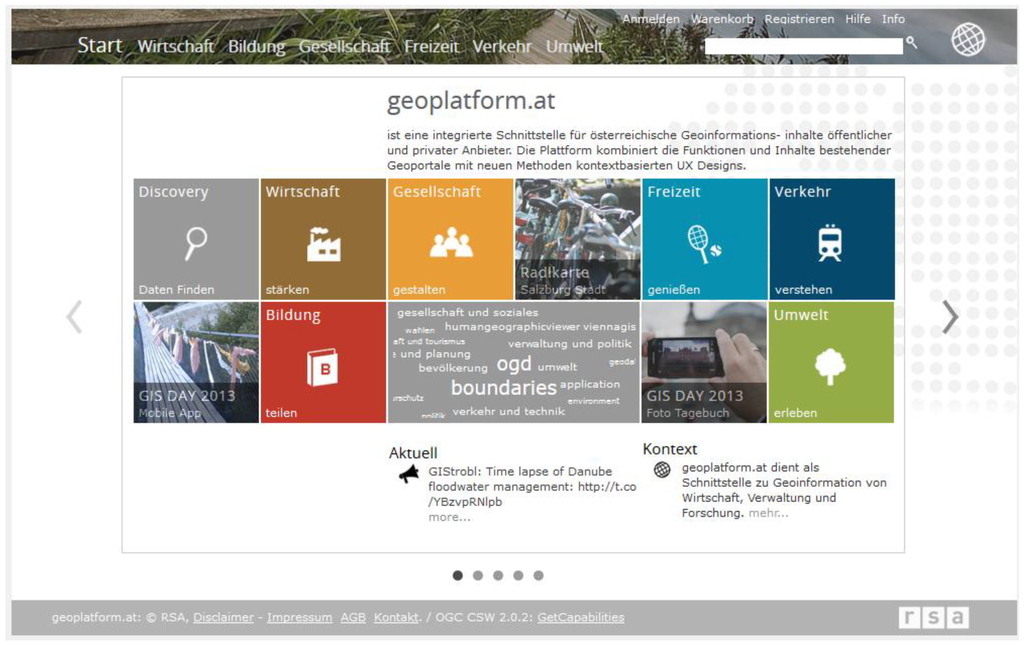The height and width of the screenshot is (645, 1024).
Task: Click the Verkehr train icon tile
Action: pyautogui.click(x=831, y=240)
